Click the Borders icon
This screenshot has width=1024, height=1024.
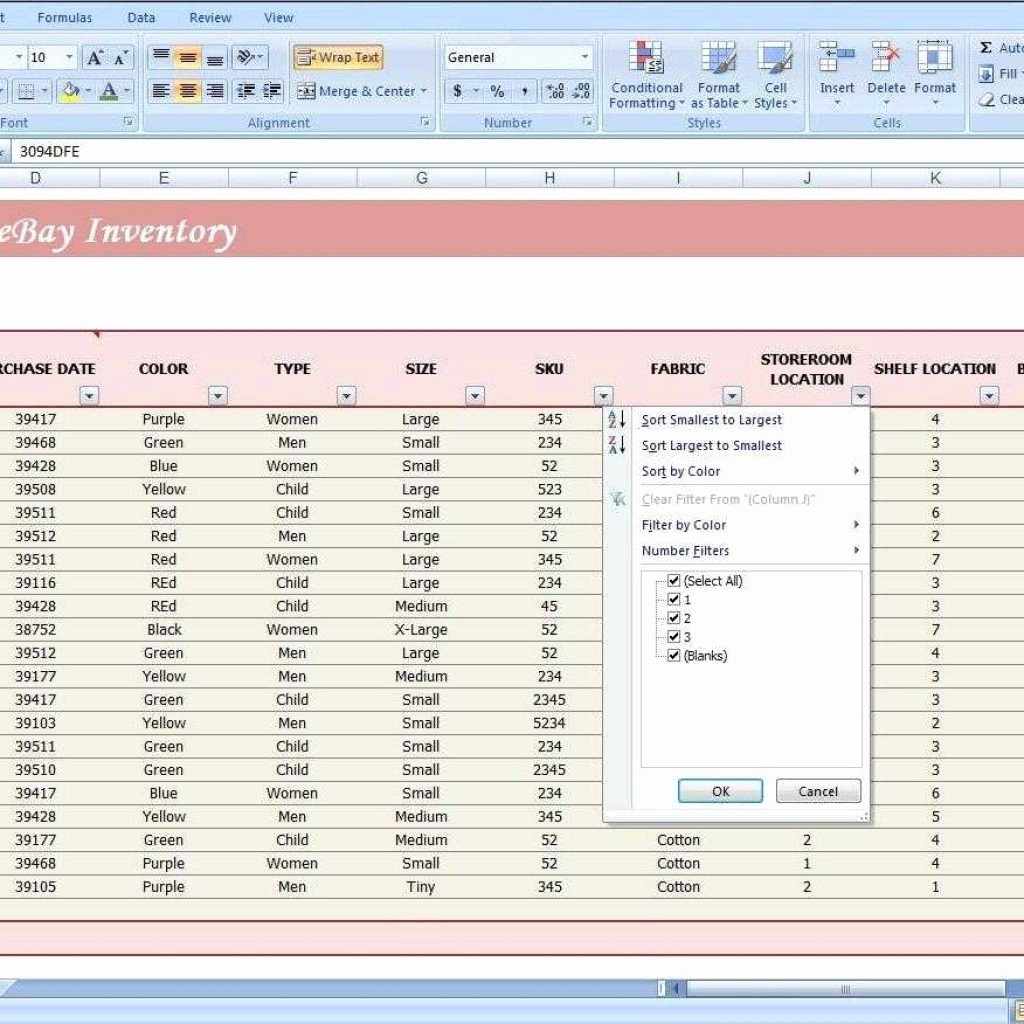click(26, 91)
